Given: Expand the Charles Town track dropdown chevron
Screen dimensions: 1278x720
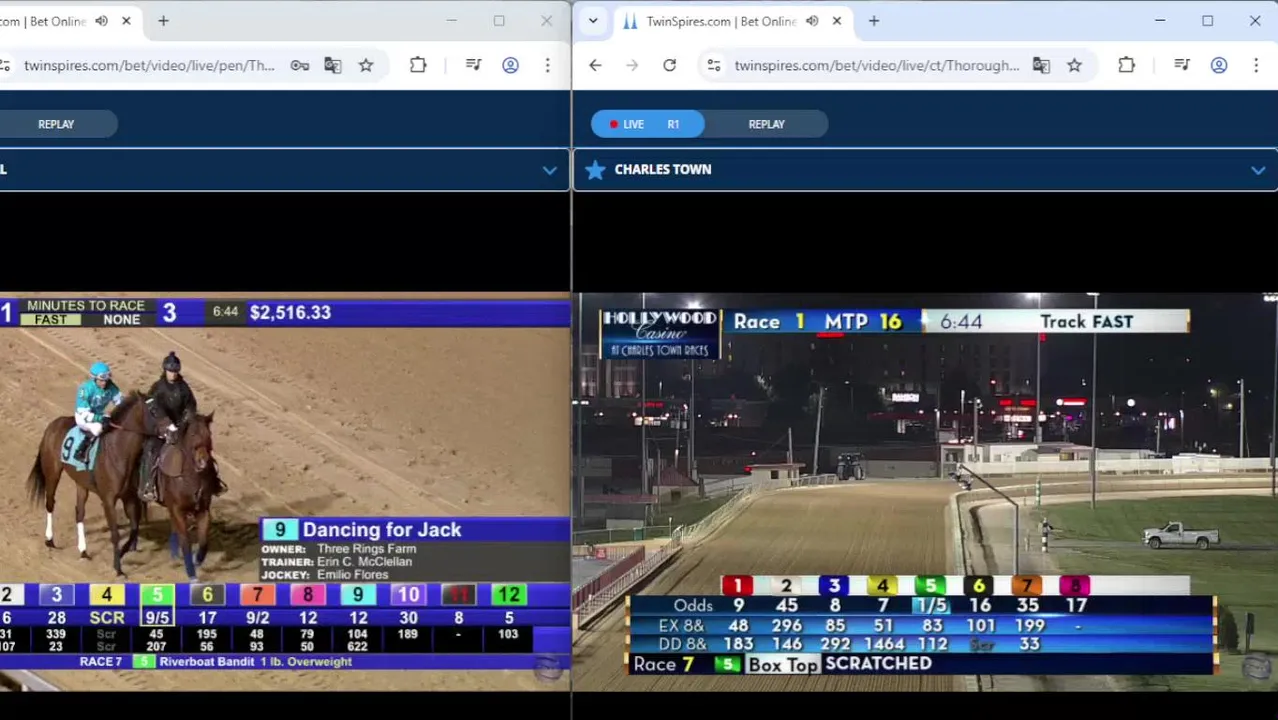Looking at the screenshot, I should pos(1258,170).
